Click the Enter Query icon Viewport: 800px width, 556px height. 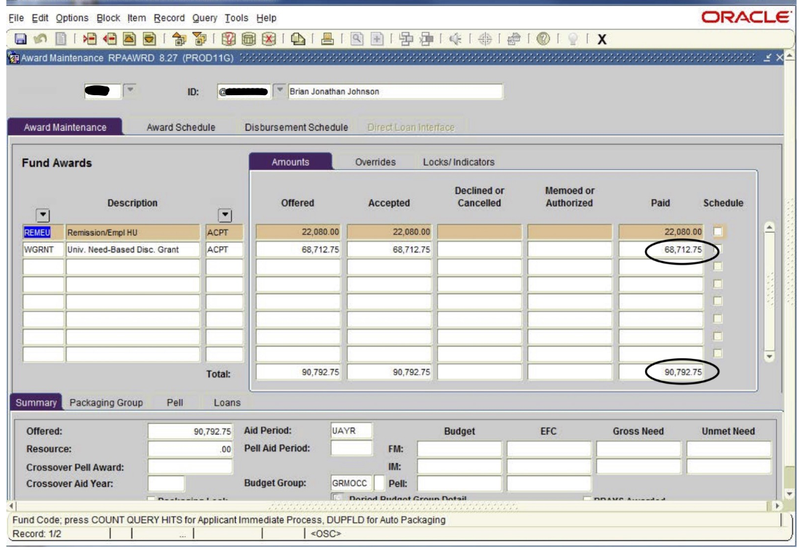(228, 39)
